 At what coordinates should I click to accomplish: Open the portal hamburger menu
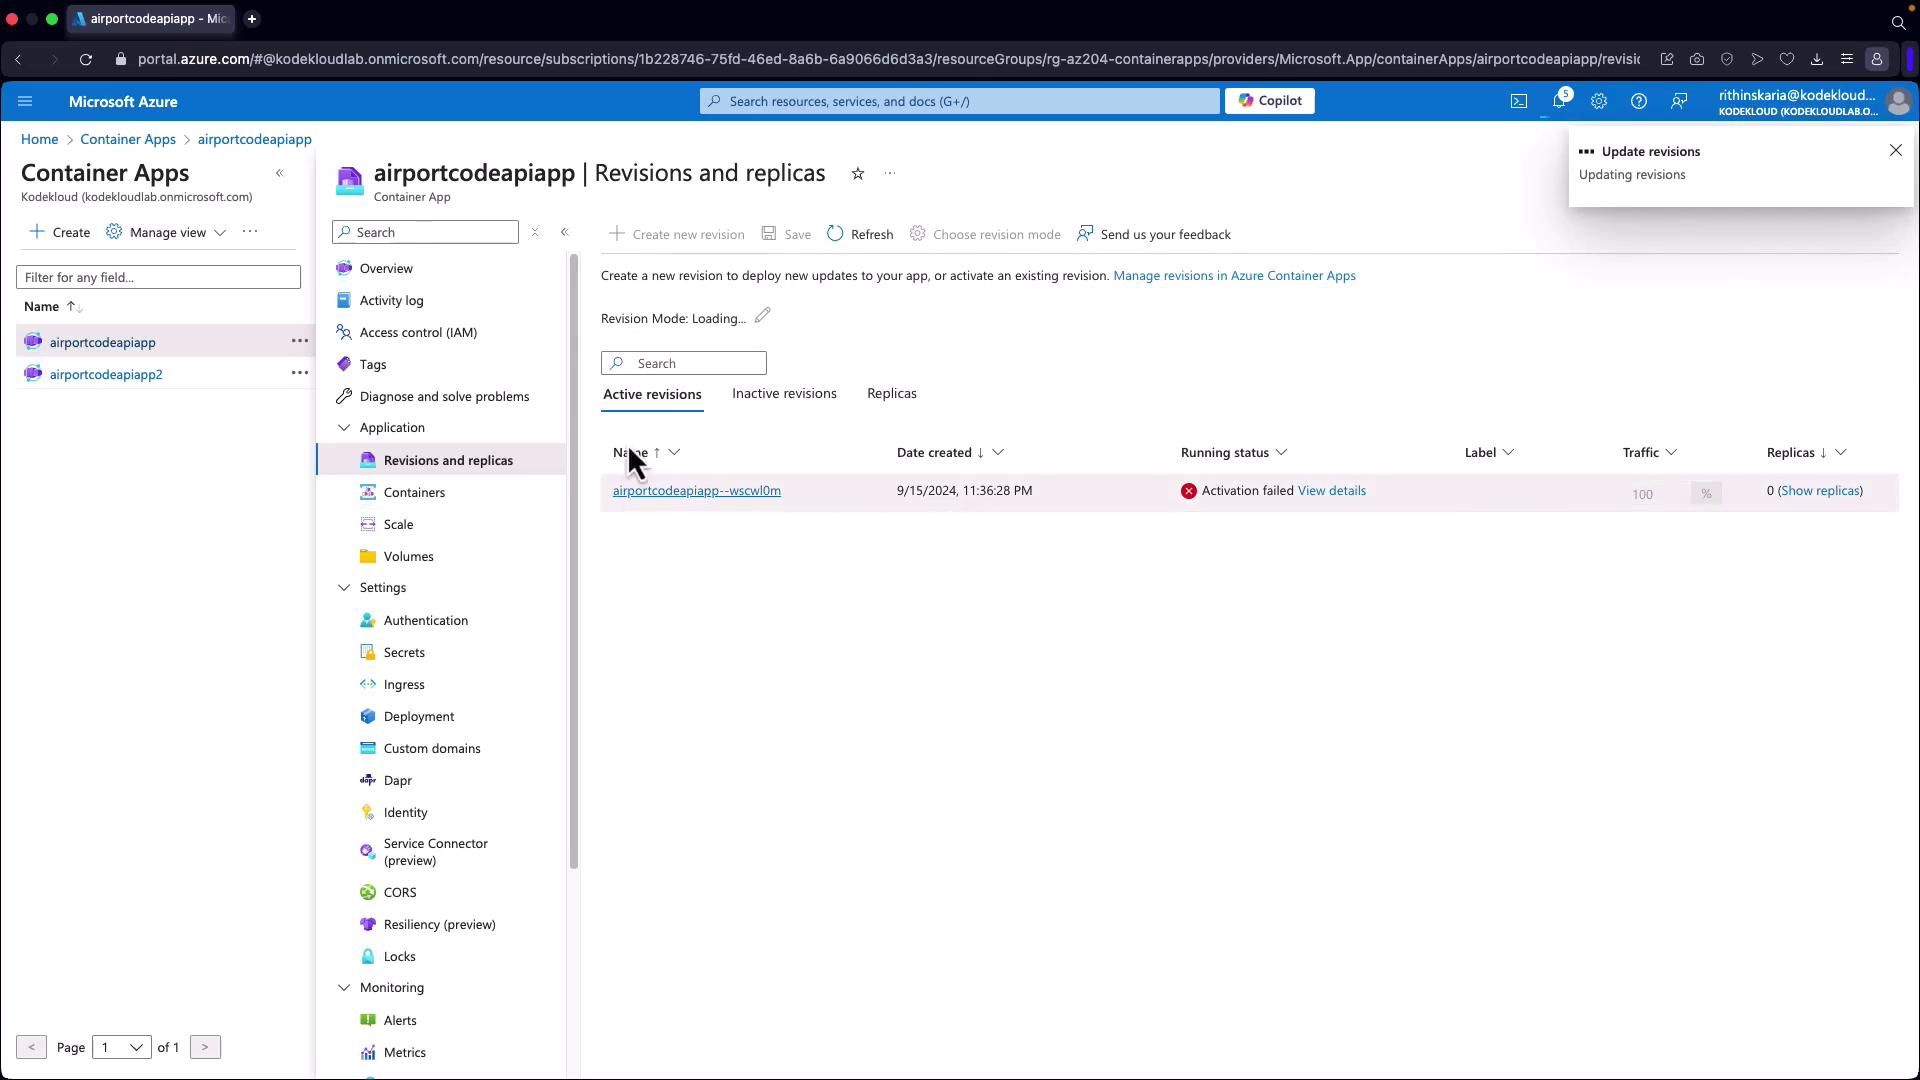tap(25, 101)
